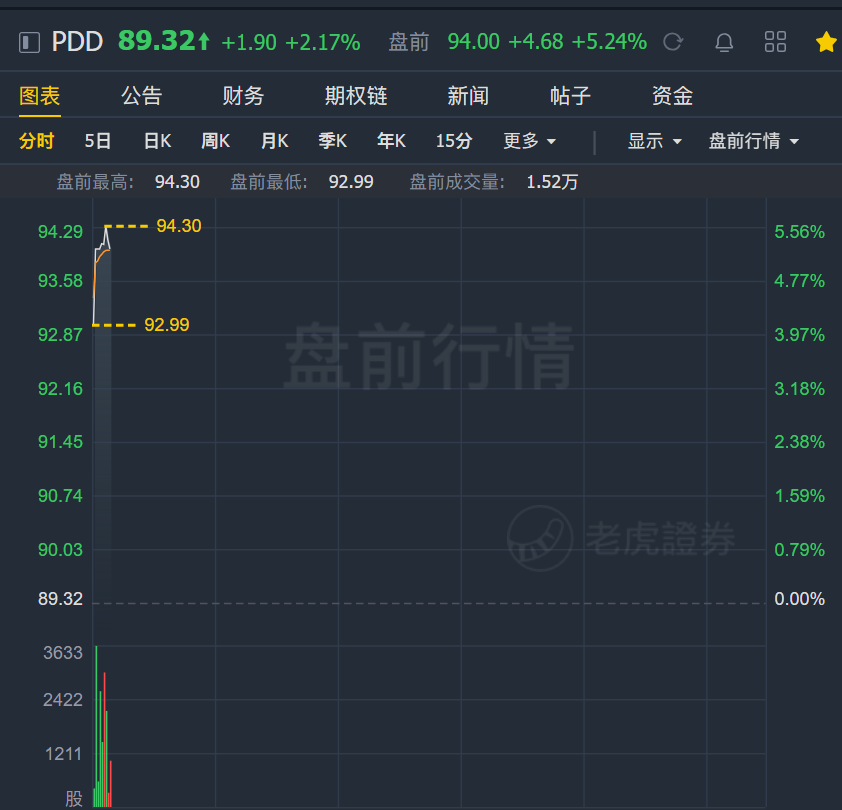Open price alerts via the bell icon
The height and width of the screenshot is (810, 842).
724,42
